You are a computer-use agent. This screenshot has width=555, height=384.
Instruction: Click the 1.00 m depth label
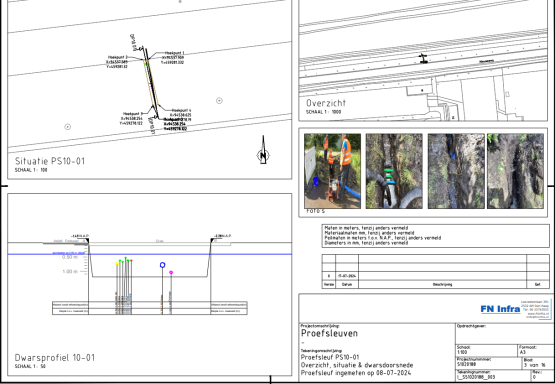point(70,271)
